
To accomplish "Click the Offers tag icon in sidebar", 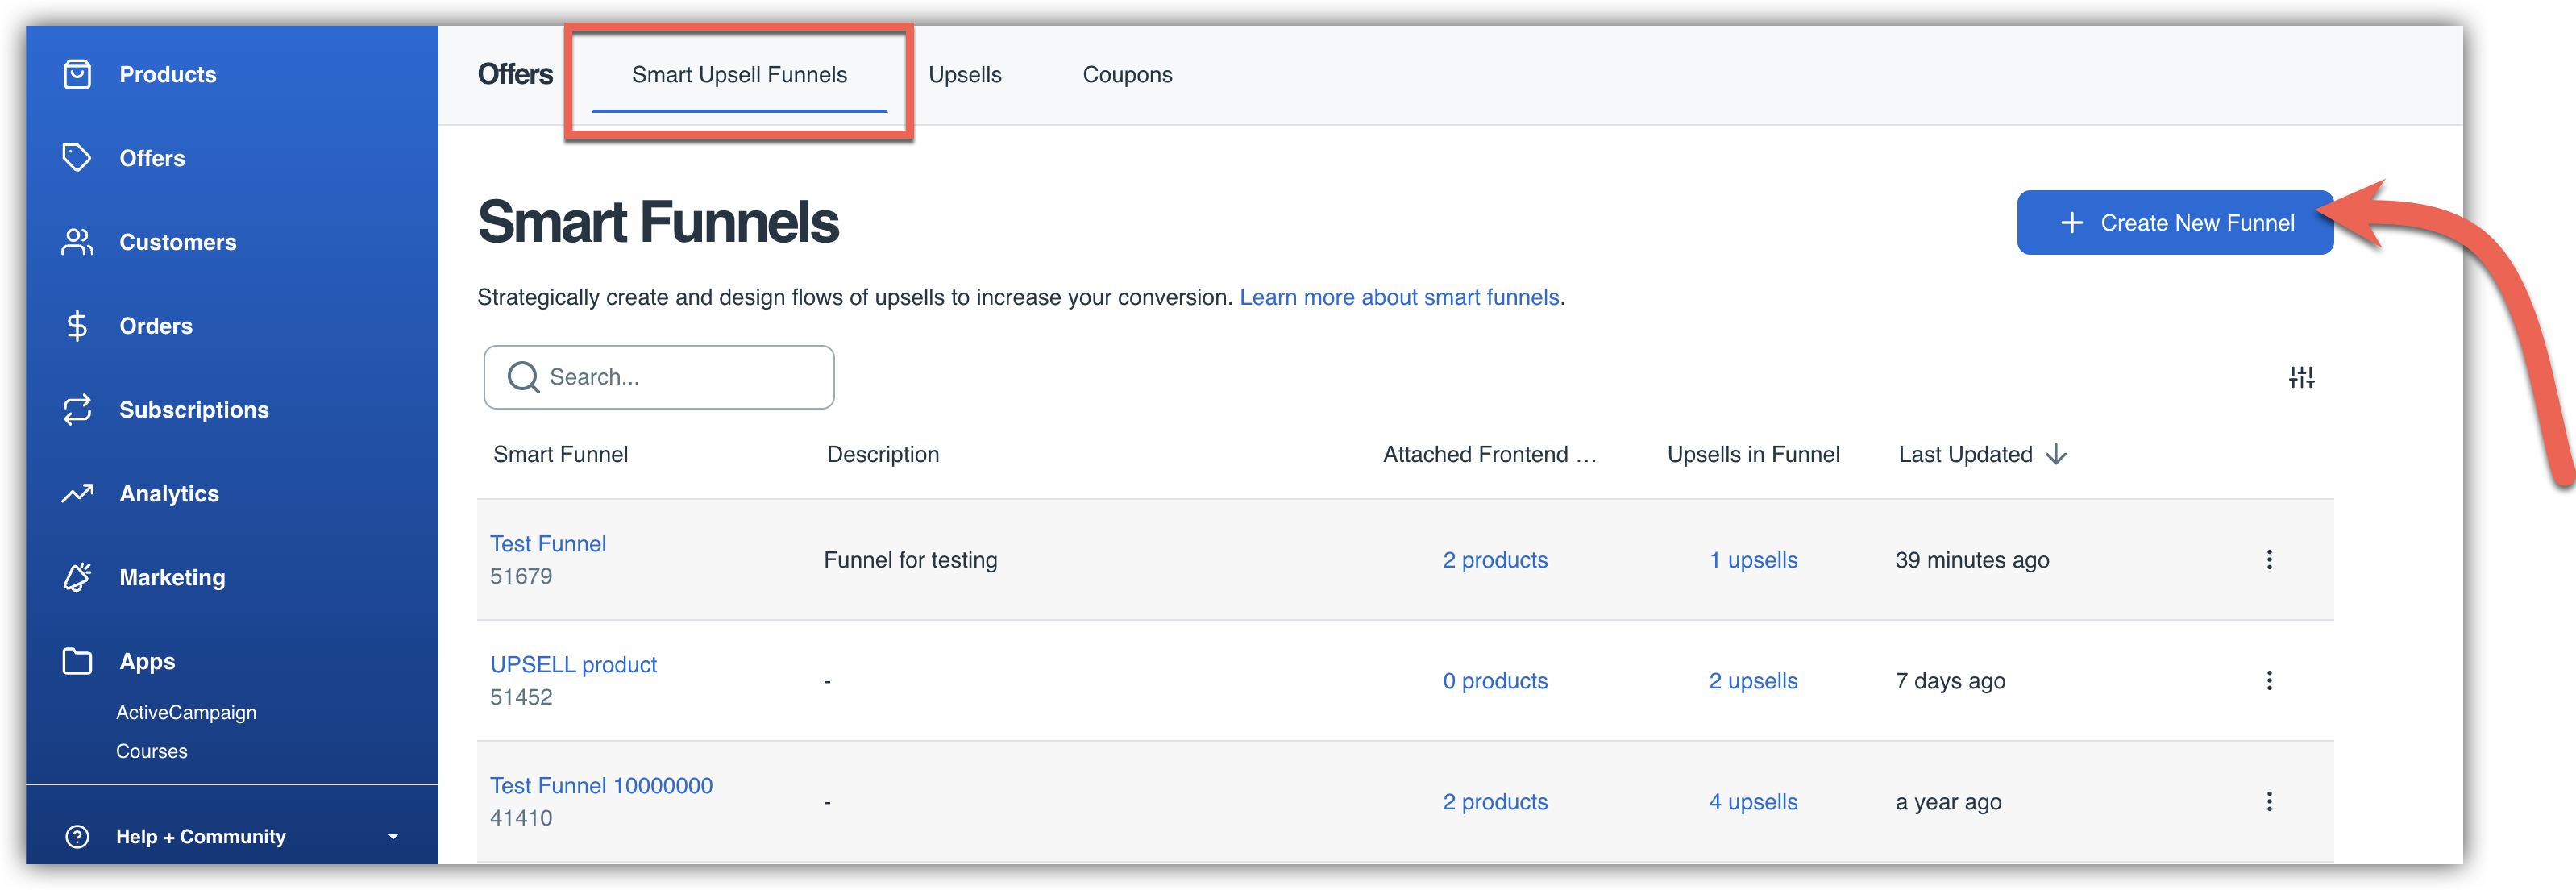I will [77, 158].
